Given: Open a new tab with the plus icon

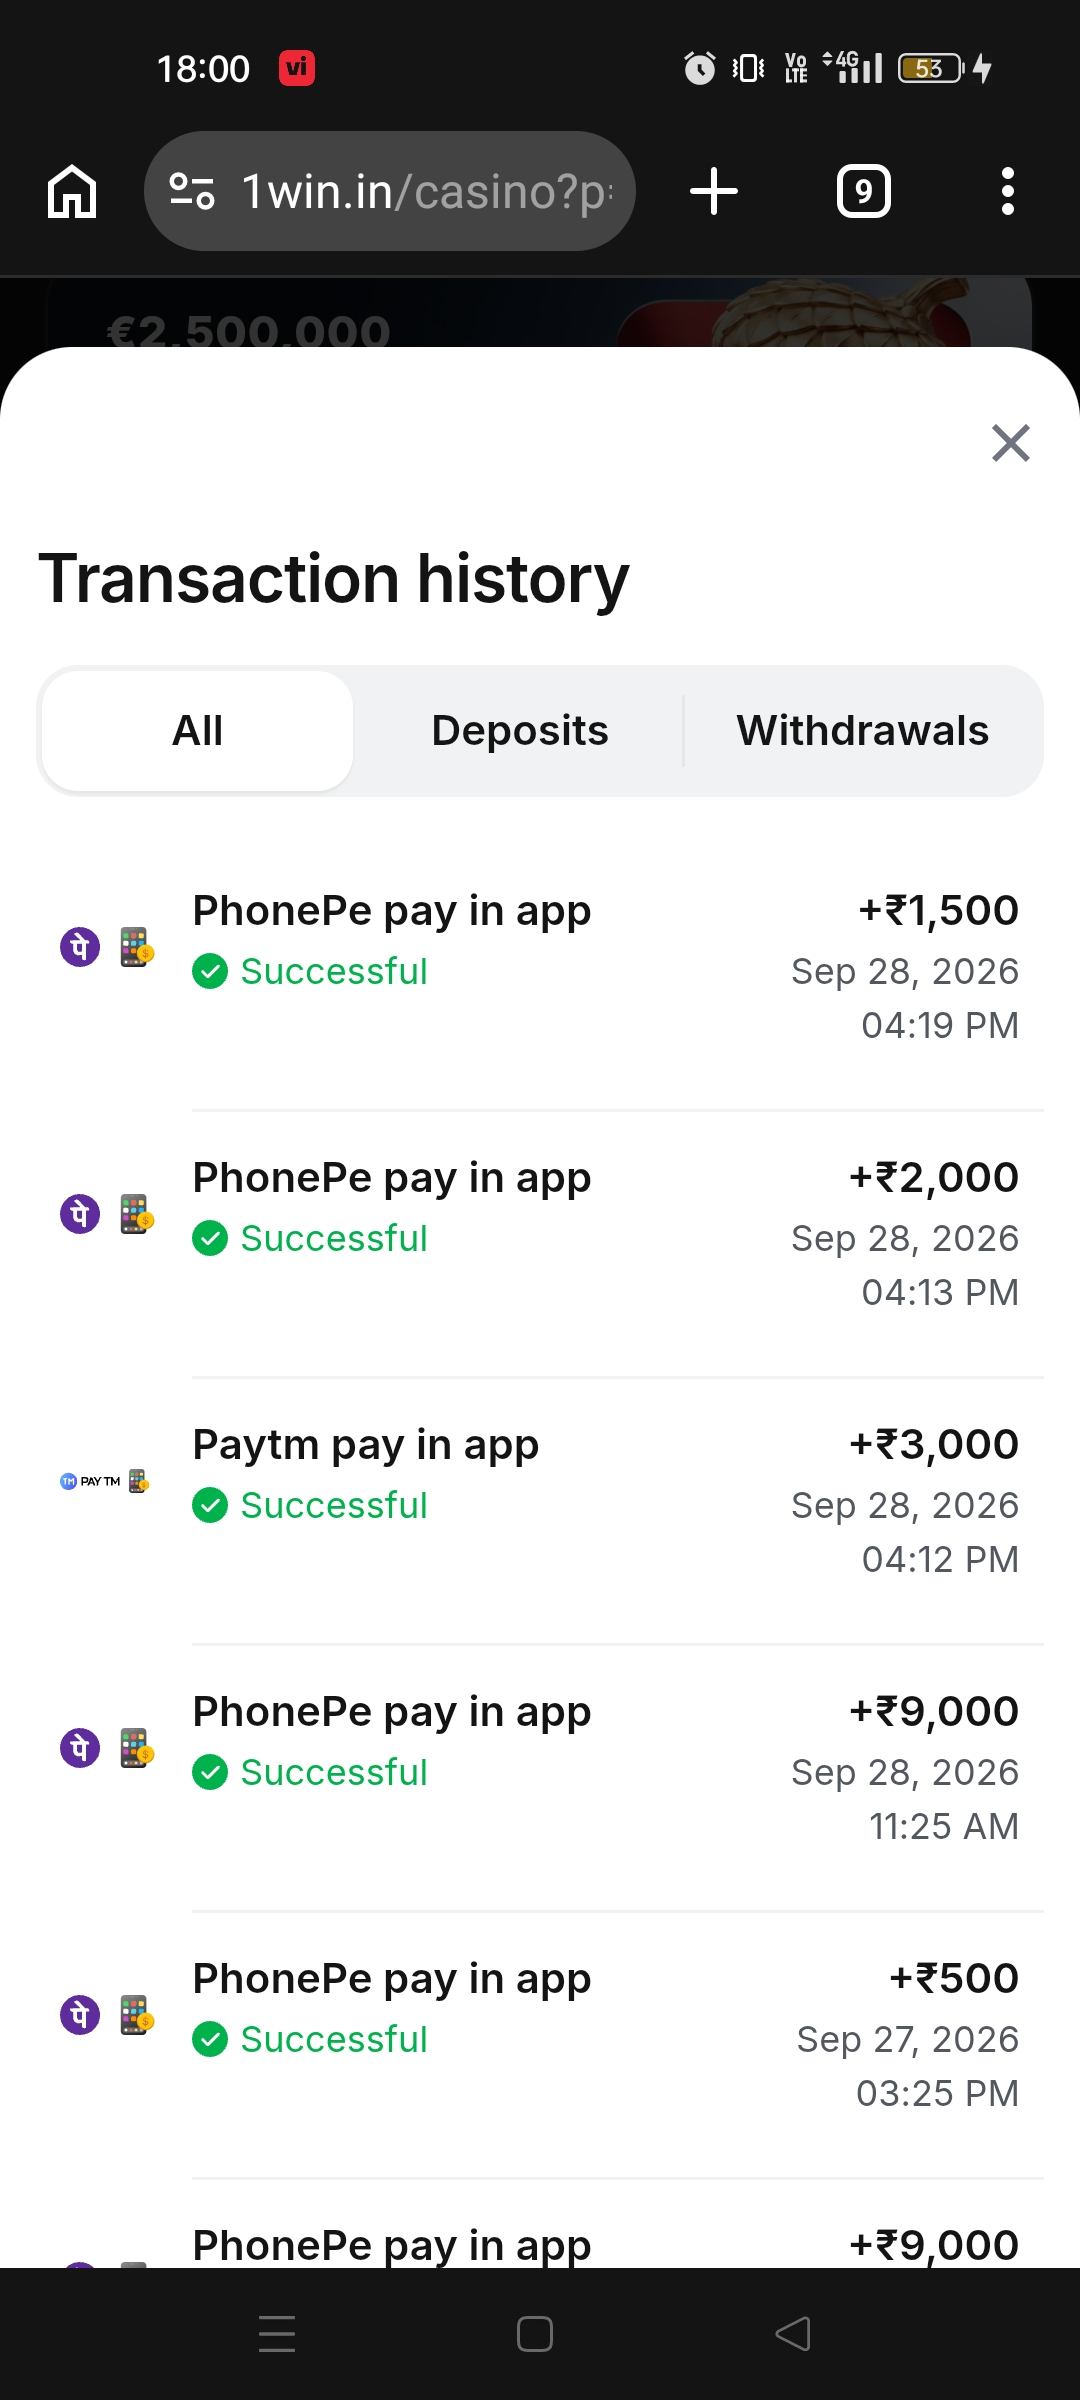Looking at the screenshot, I should coord(714,191).
